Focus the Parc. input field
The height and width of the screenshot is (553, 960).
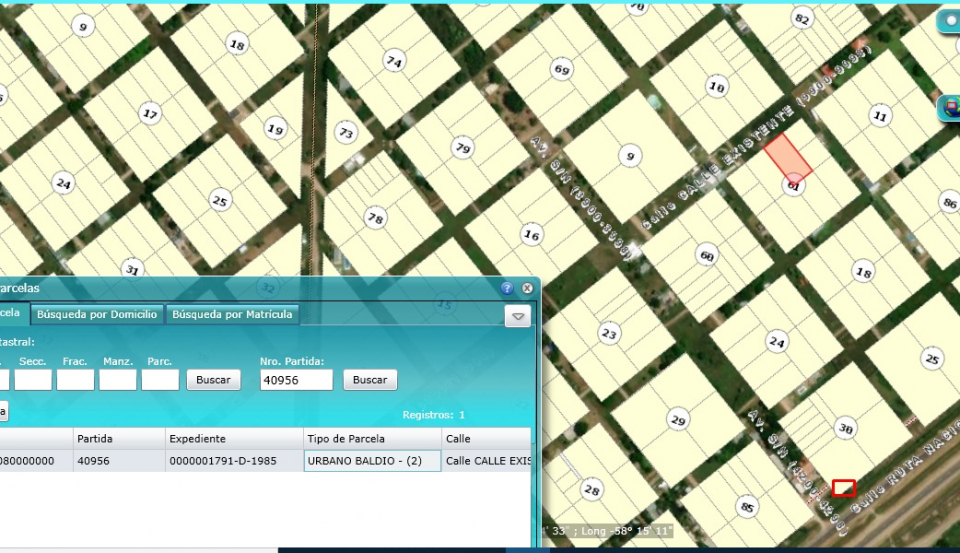click(x=160, y=380)
